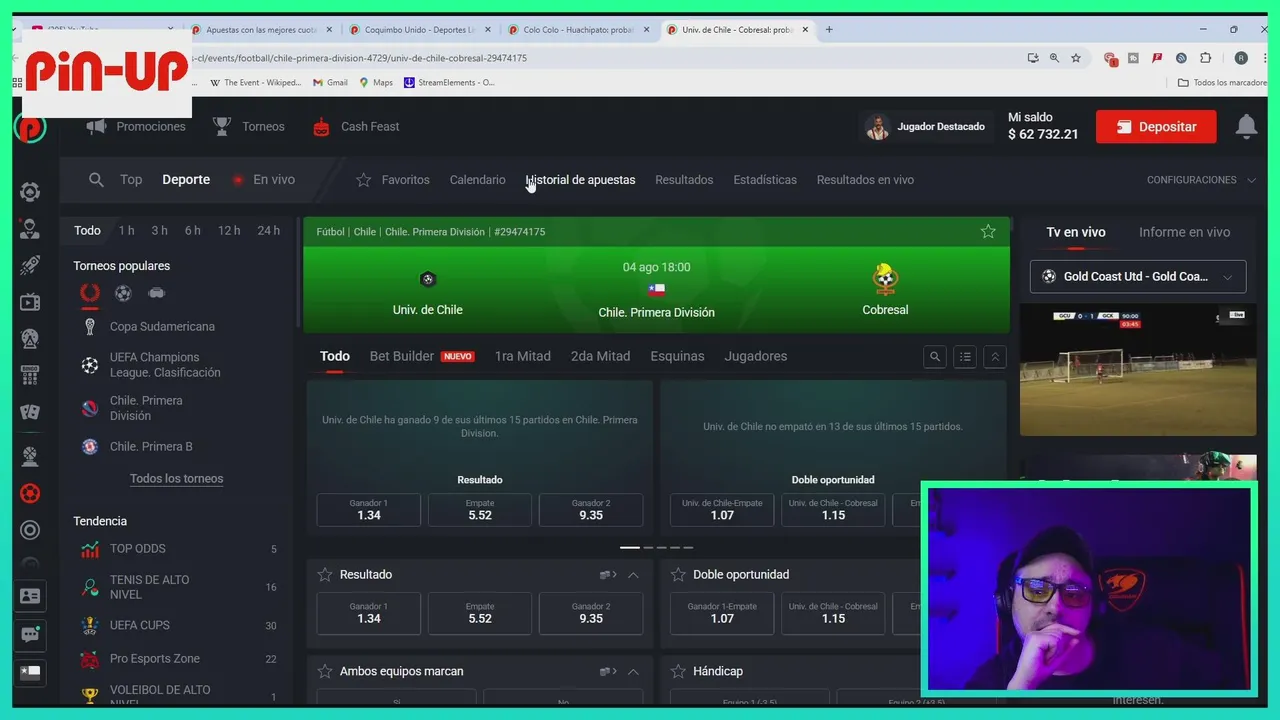Favorite the match with header star
The height and width of the screenshot is (720, 1280).
coord(988,231)
